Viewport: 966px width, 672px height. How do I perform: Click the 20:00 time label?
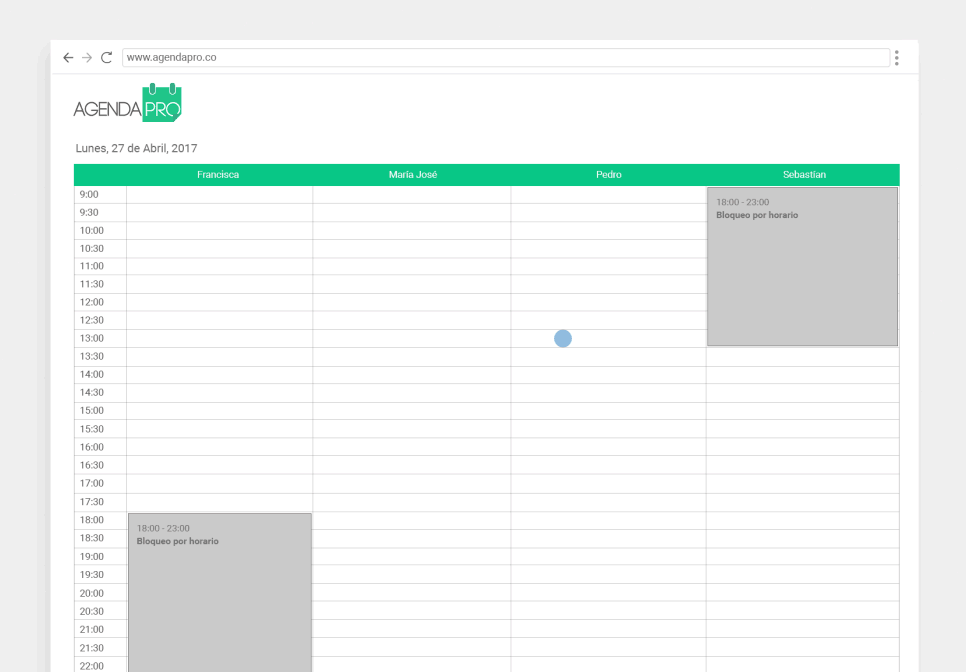click(x=91, y=593)
